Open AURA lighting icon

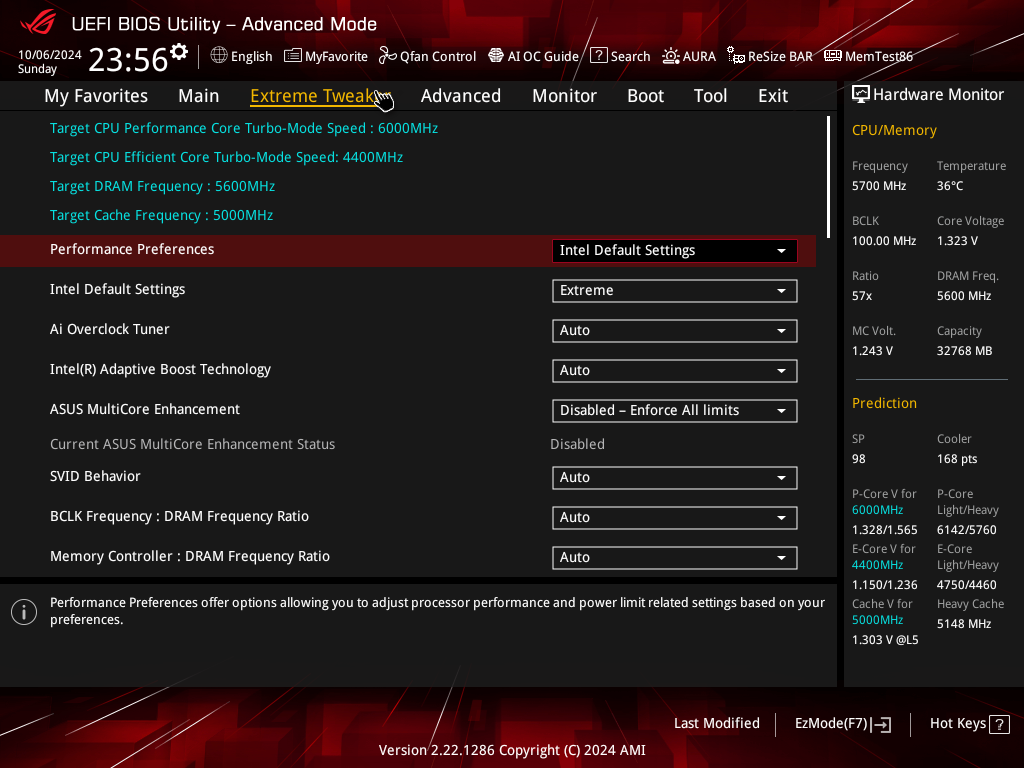click(671, 56)
